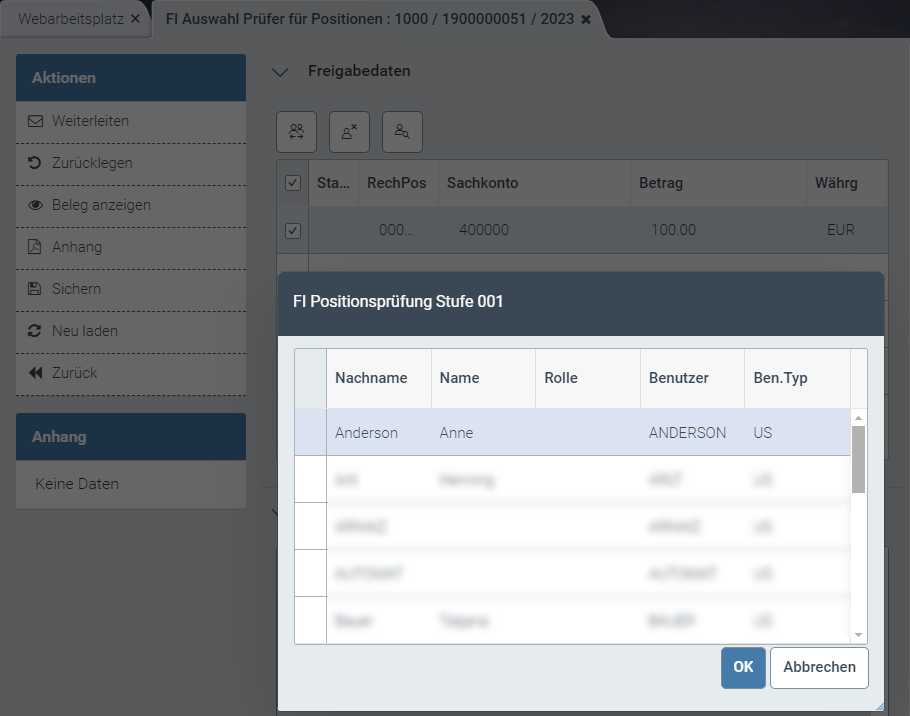Click the Abbrechen button

click(819, 668)
